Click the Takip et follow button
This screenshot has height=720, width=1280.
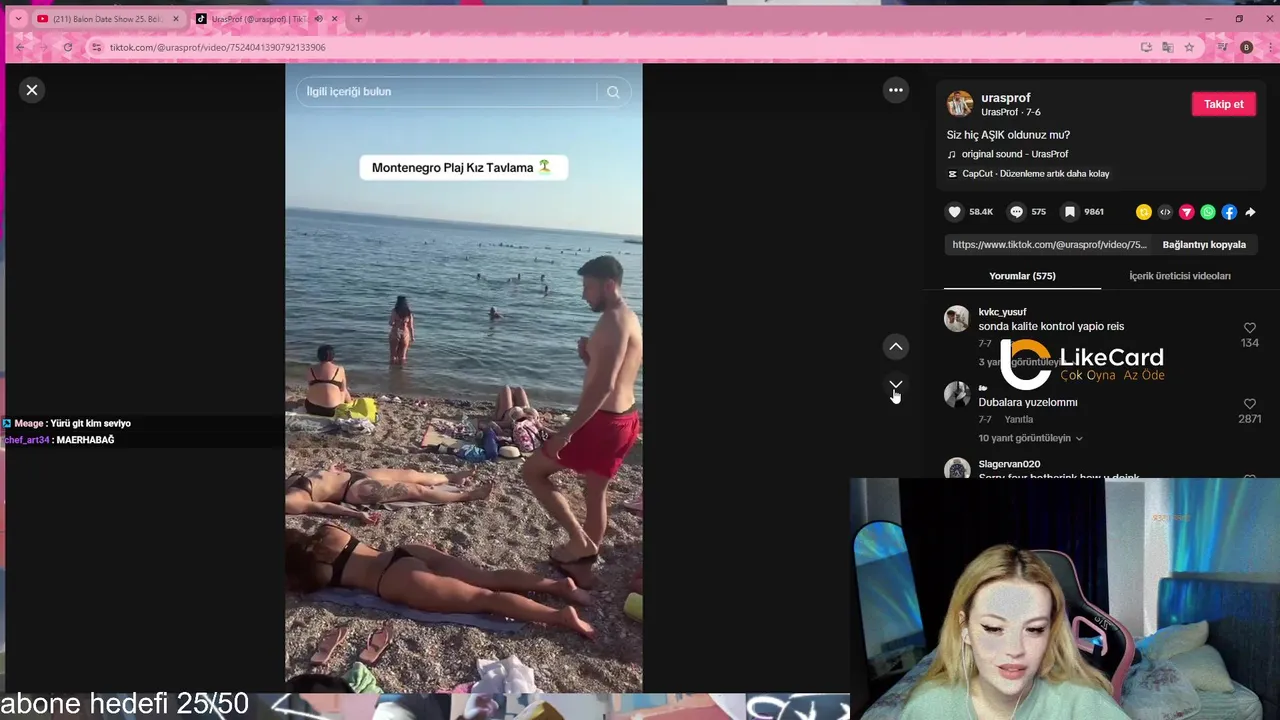click(1224, 104)
